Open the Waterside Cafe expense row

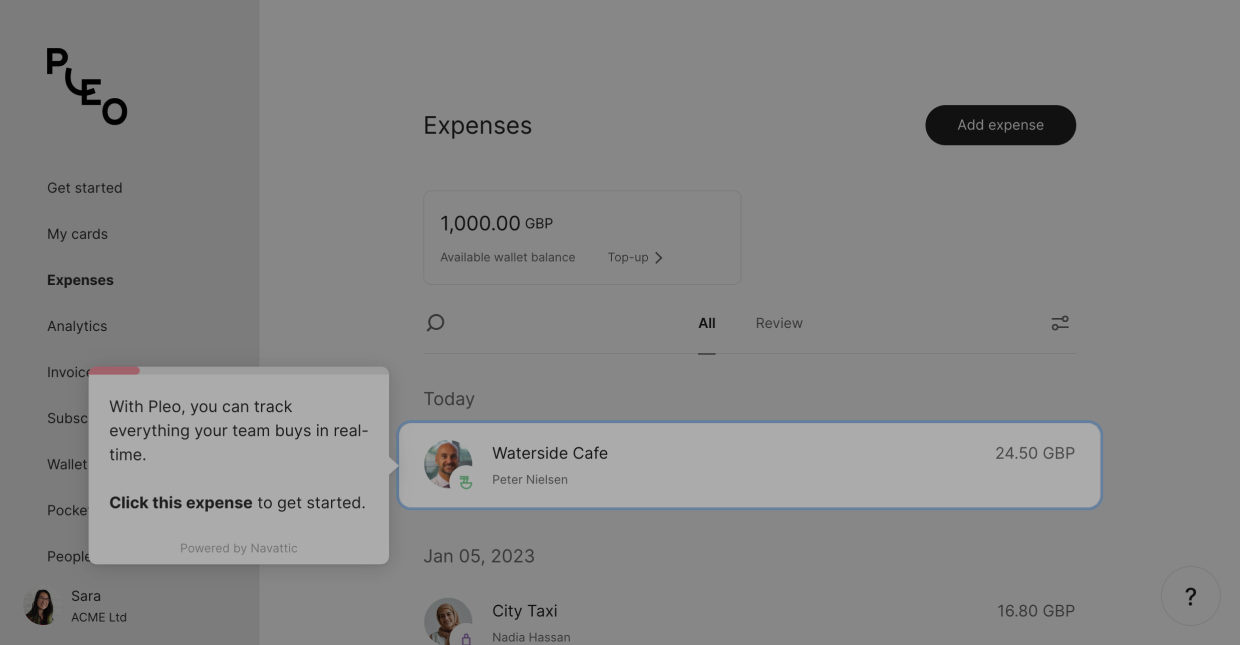pos(750,465)
